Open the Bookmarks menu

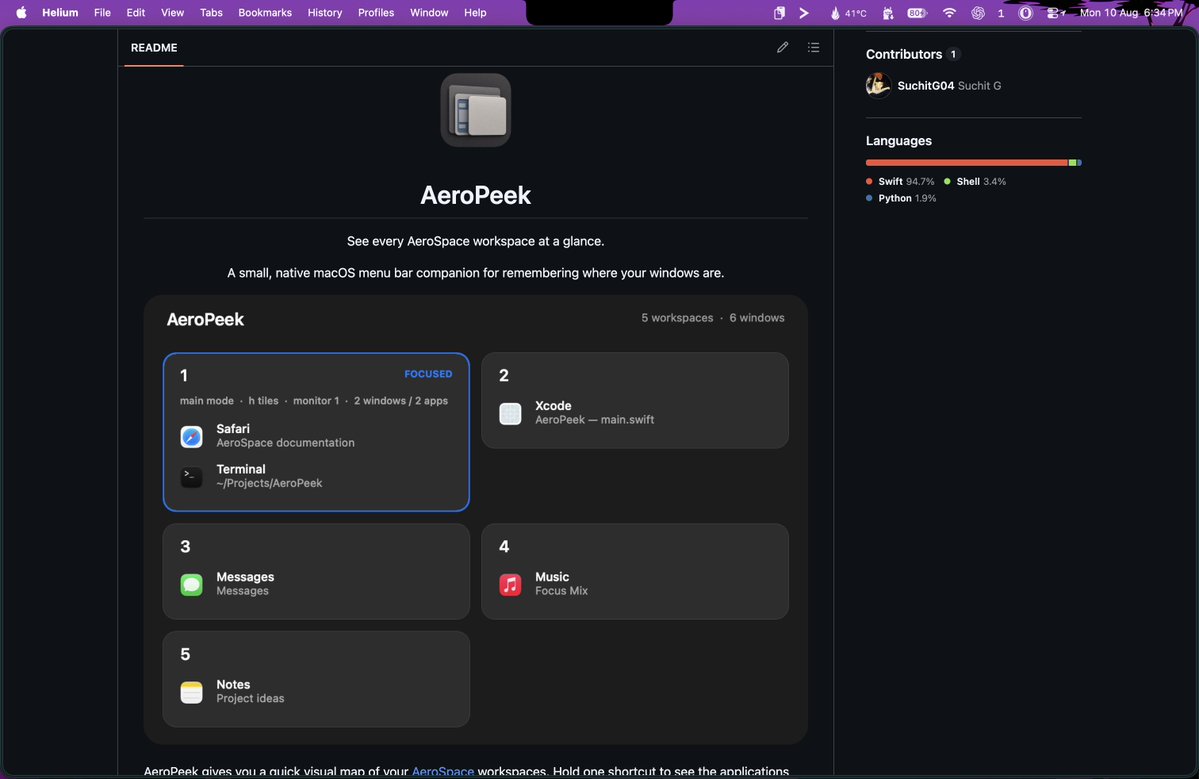click(x=265, y=13)
